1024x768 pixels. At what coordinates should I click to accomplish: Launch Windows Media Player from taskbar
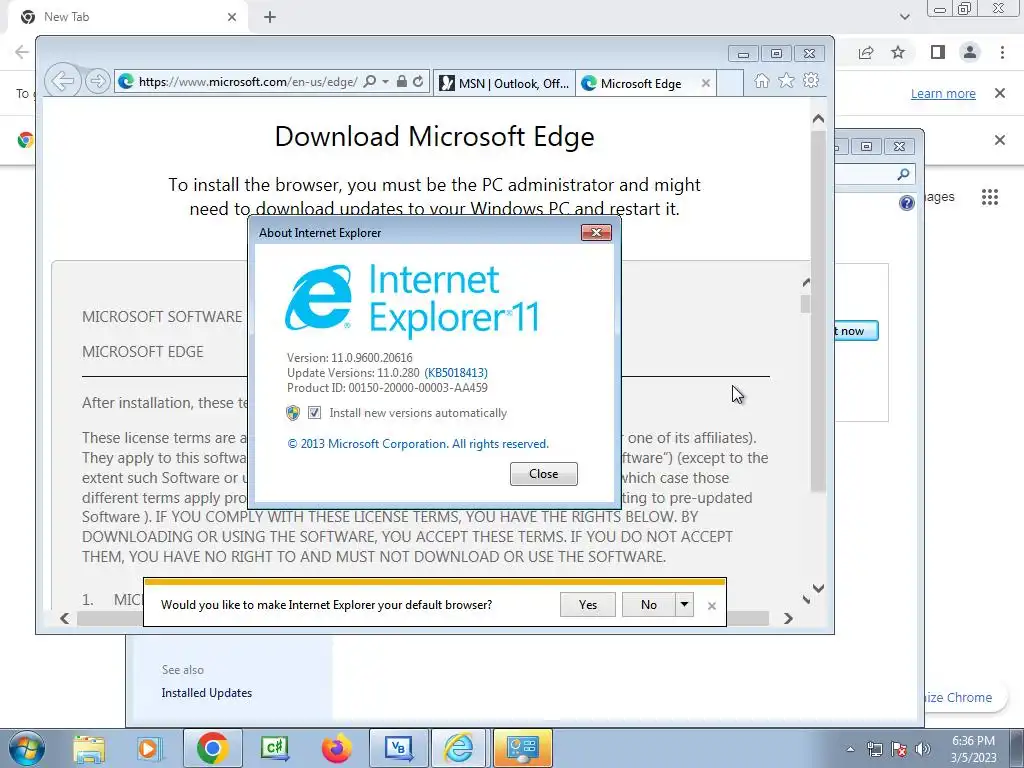(x=149, y=748)
